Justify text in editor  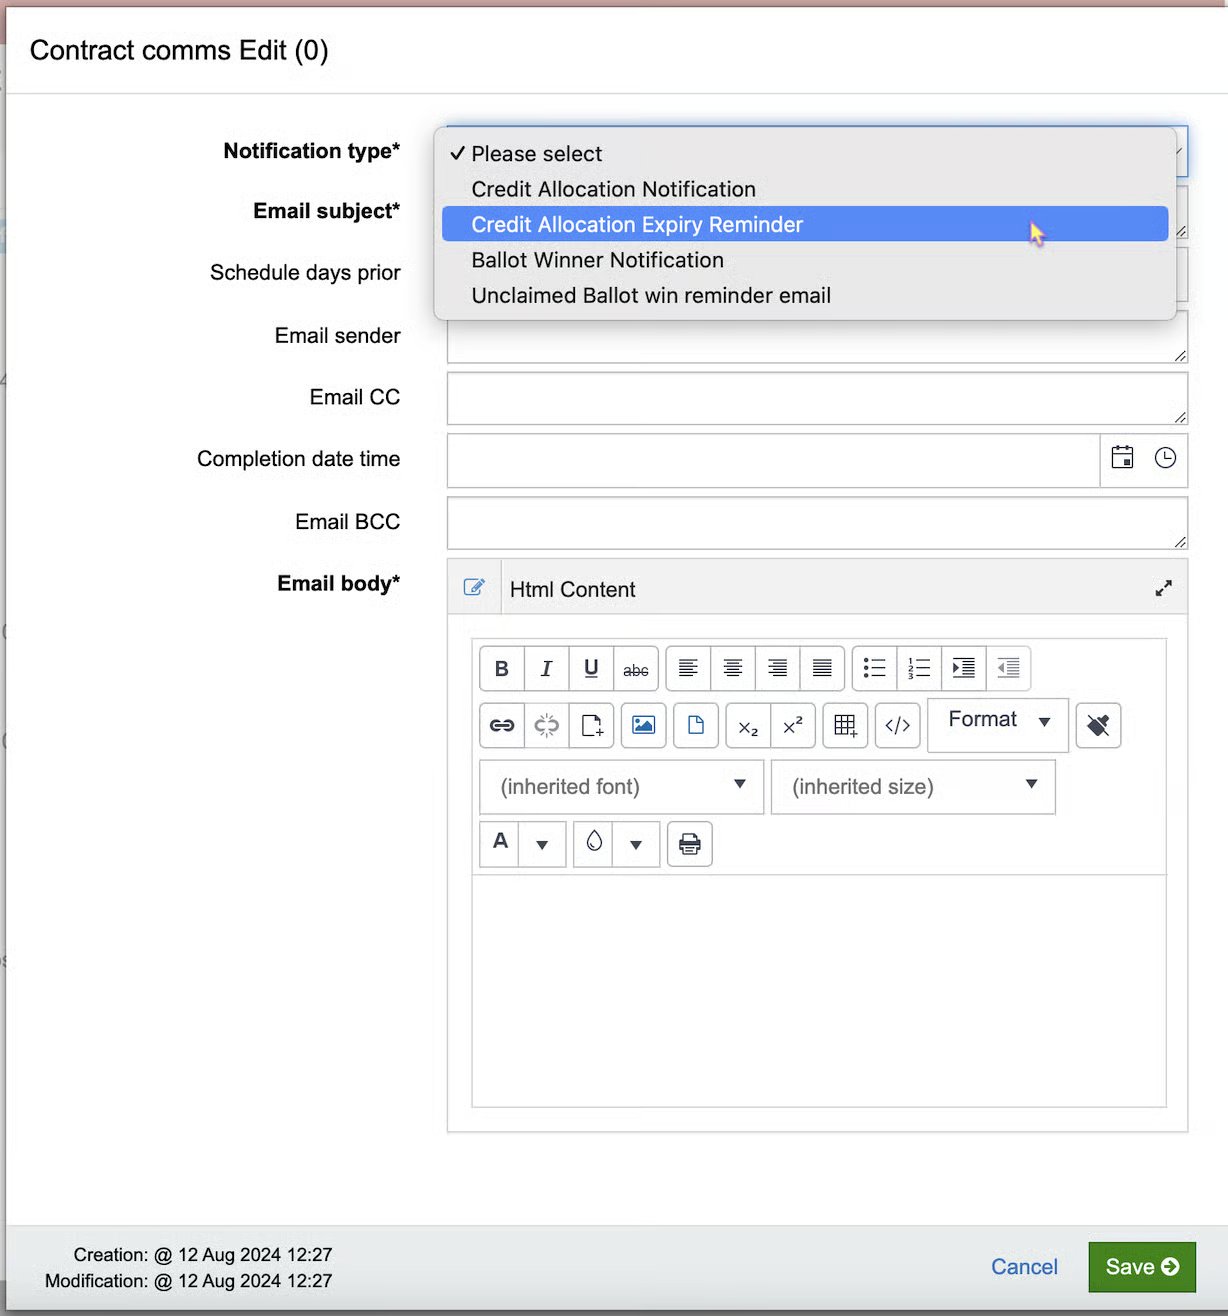[822, 669]
